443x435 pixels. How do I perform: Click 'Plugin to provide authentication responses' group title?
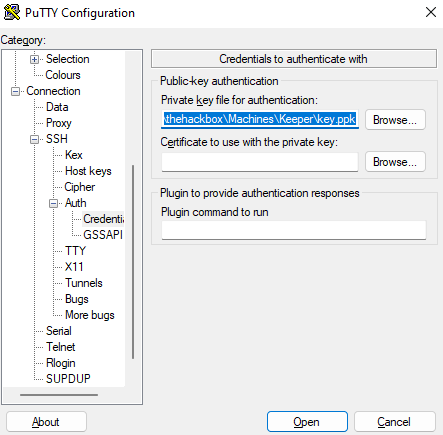pos(260,193)
